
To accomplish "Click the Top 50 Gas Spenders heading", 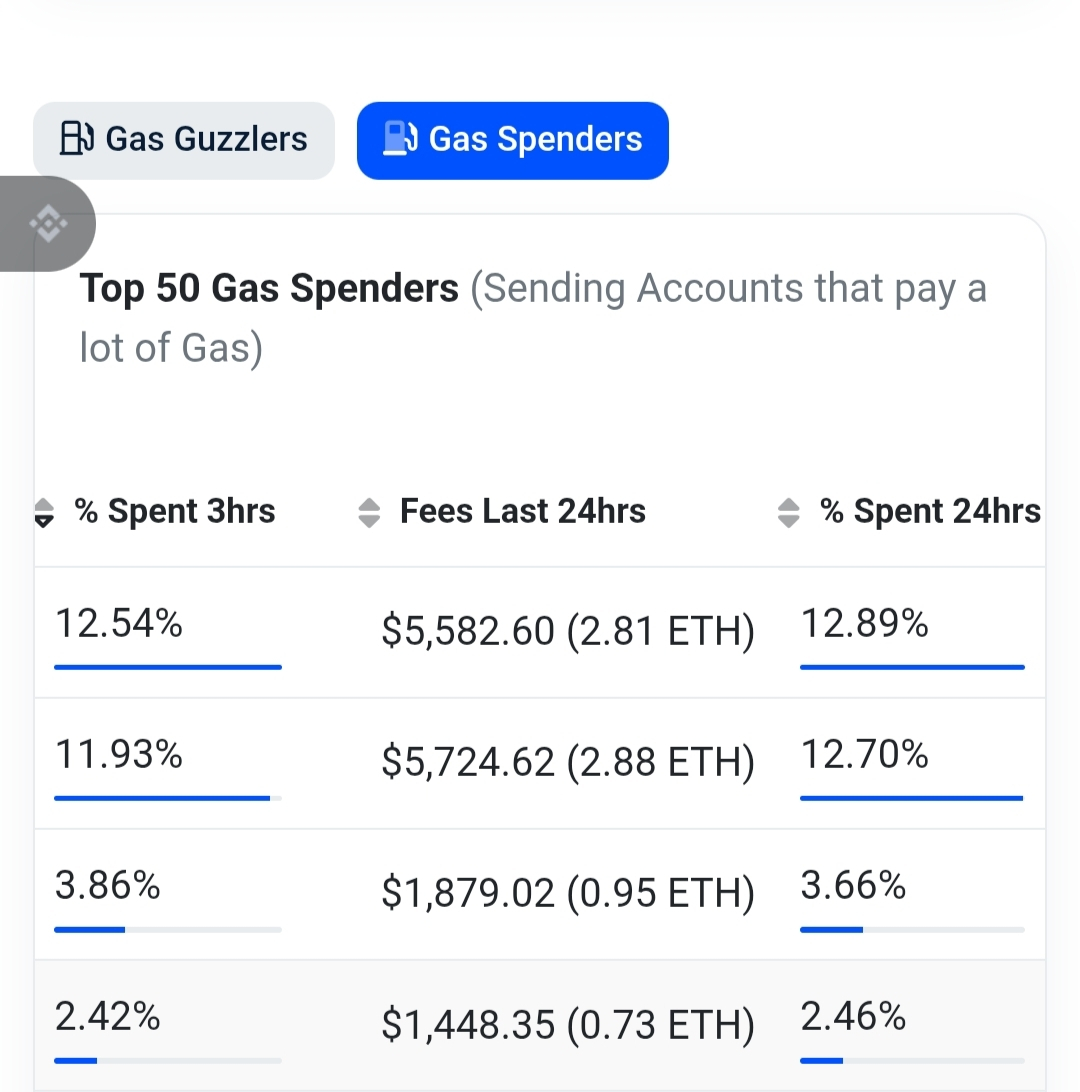I will point(269,289).
